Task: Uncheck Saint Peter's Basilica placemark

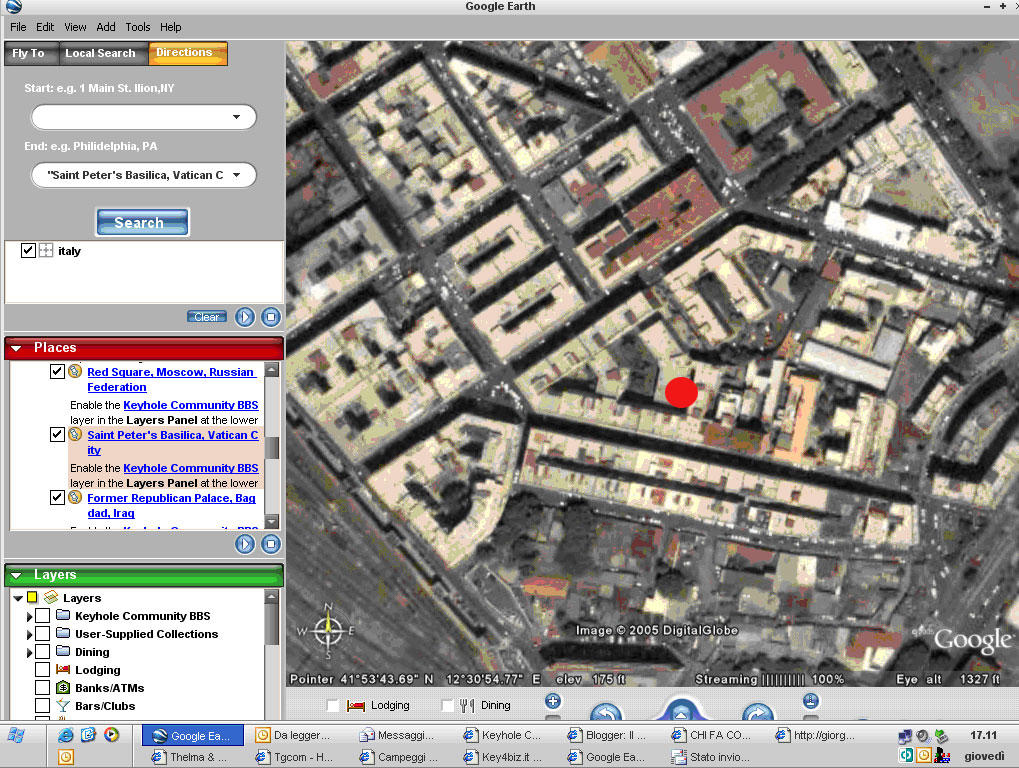Action: tap(57, 434)
